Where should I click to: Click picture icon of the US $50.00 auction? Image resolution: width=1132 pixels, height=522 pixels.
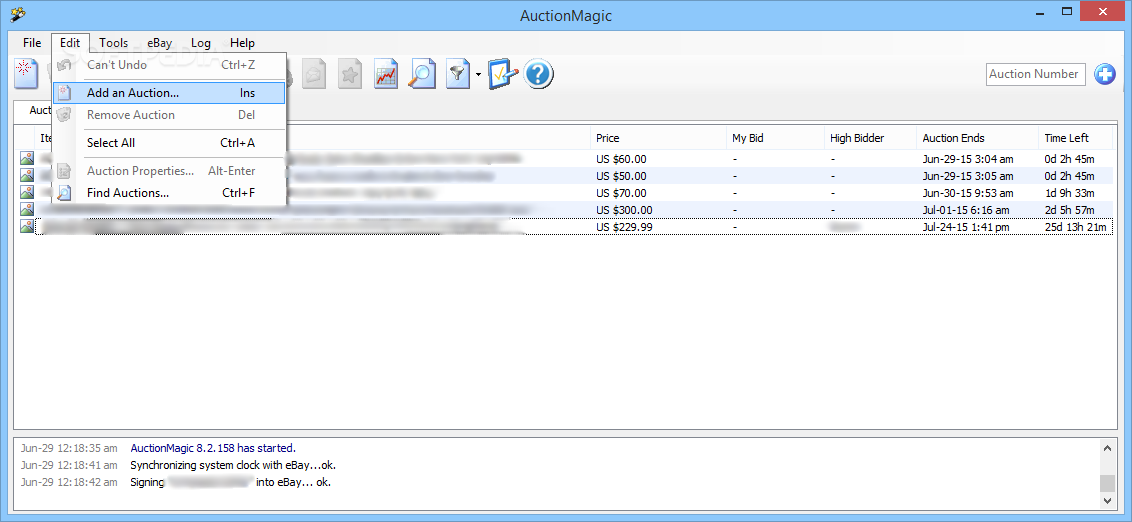point(27,175)
